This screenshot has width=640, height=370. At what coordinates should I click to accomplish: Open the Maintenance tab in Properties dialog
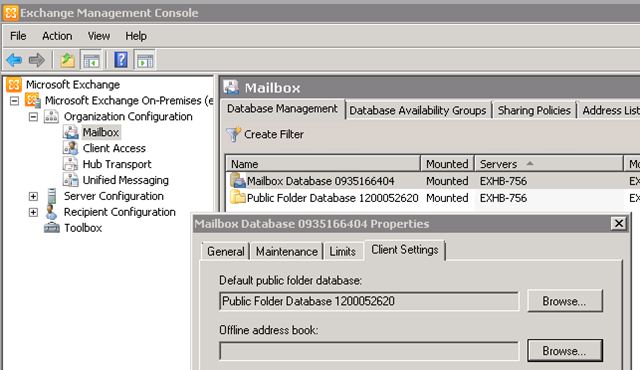[287, 251]
